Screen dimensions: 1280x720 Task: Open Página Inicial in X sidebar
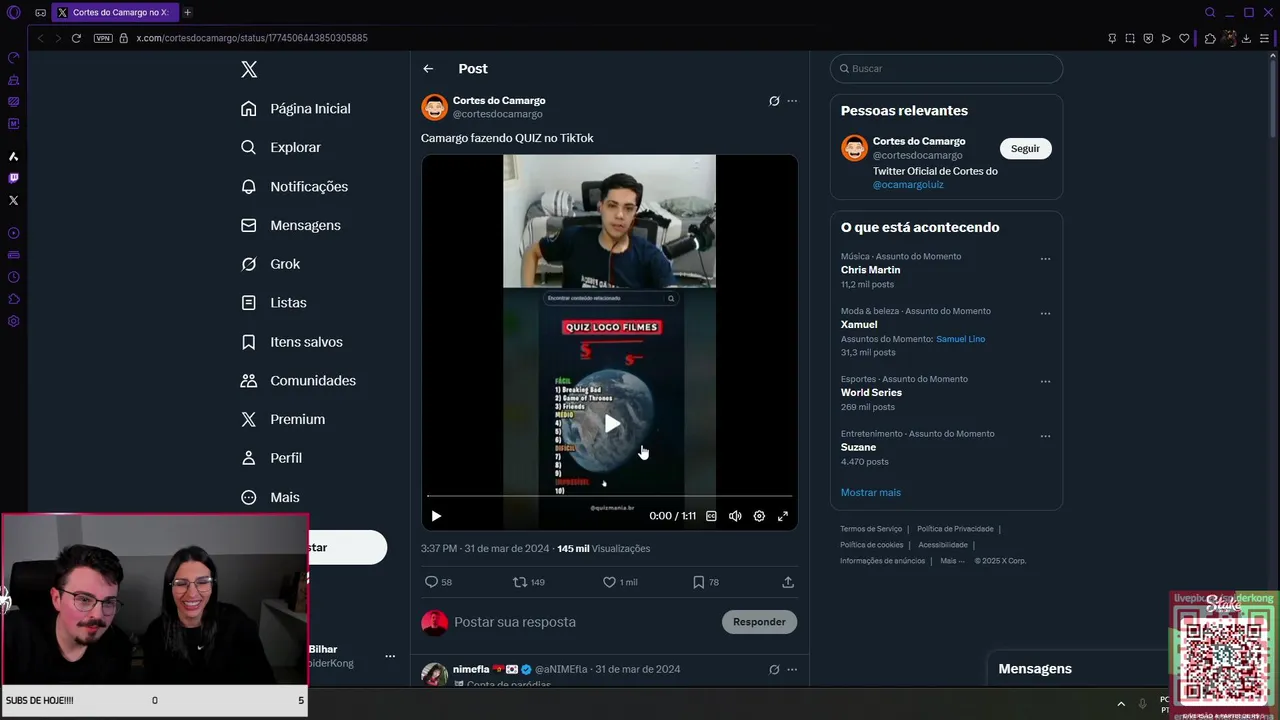tap(296, 108)
